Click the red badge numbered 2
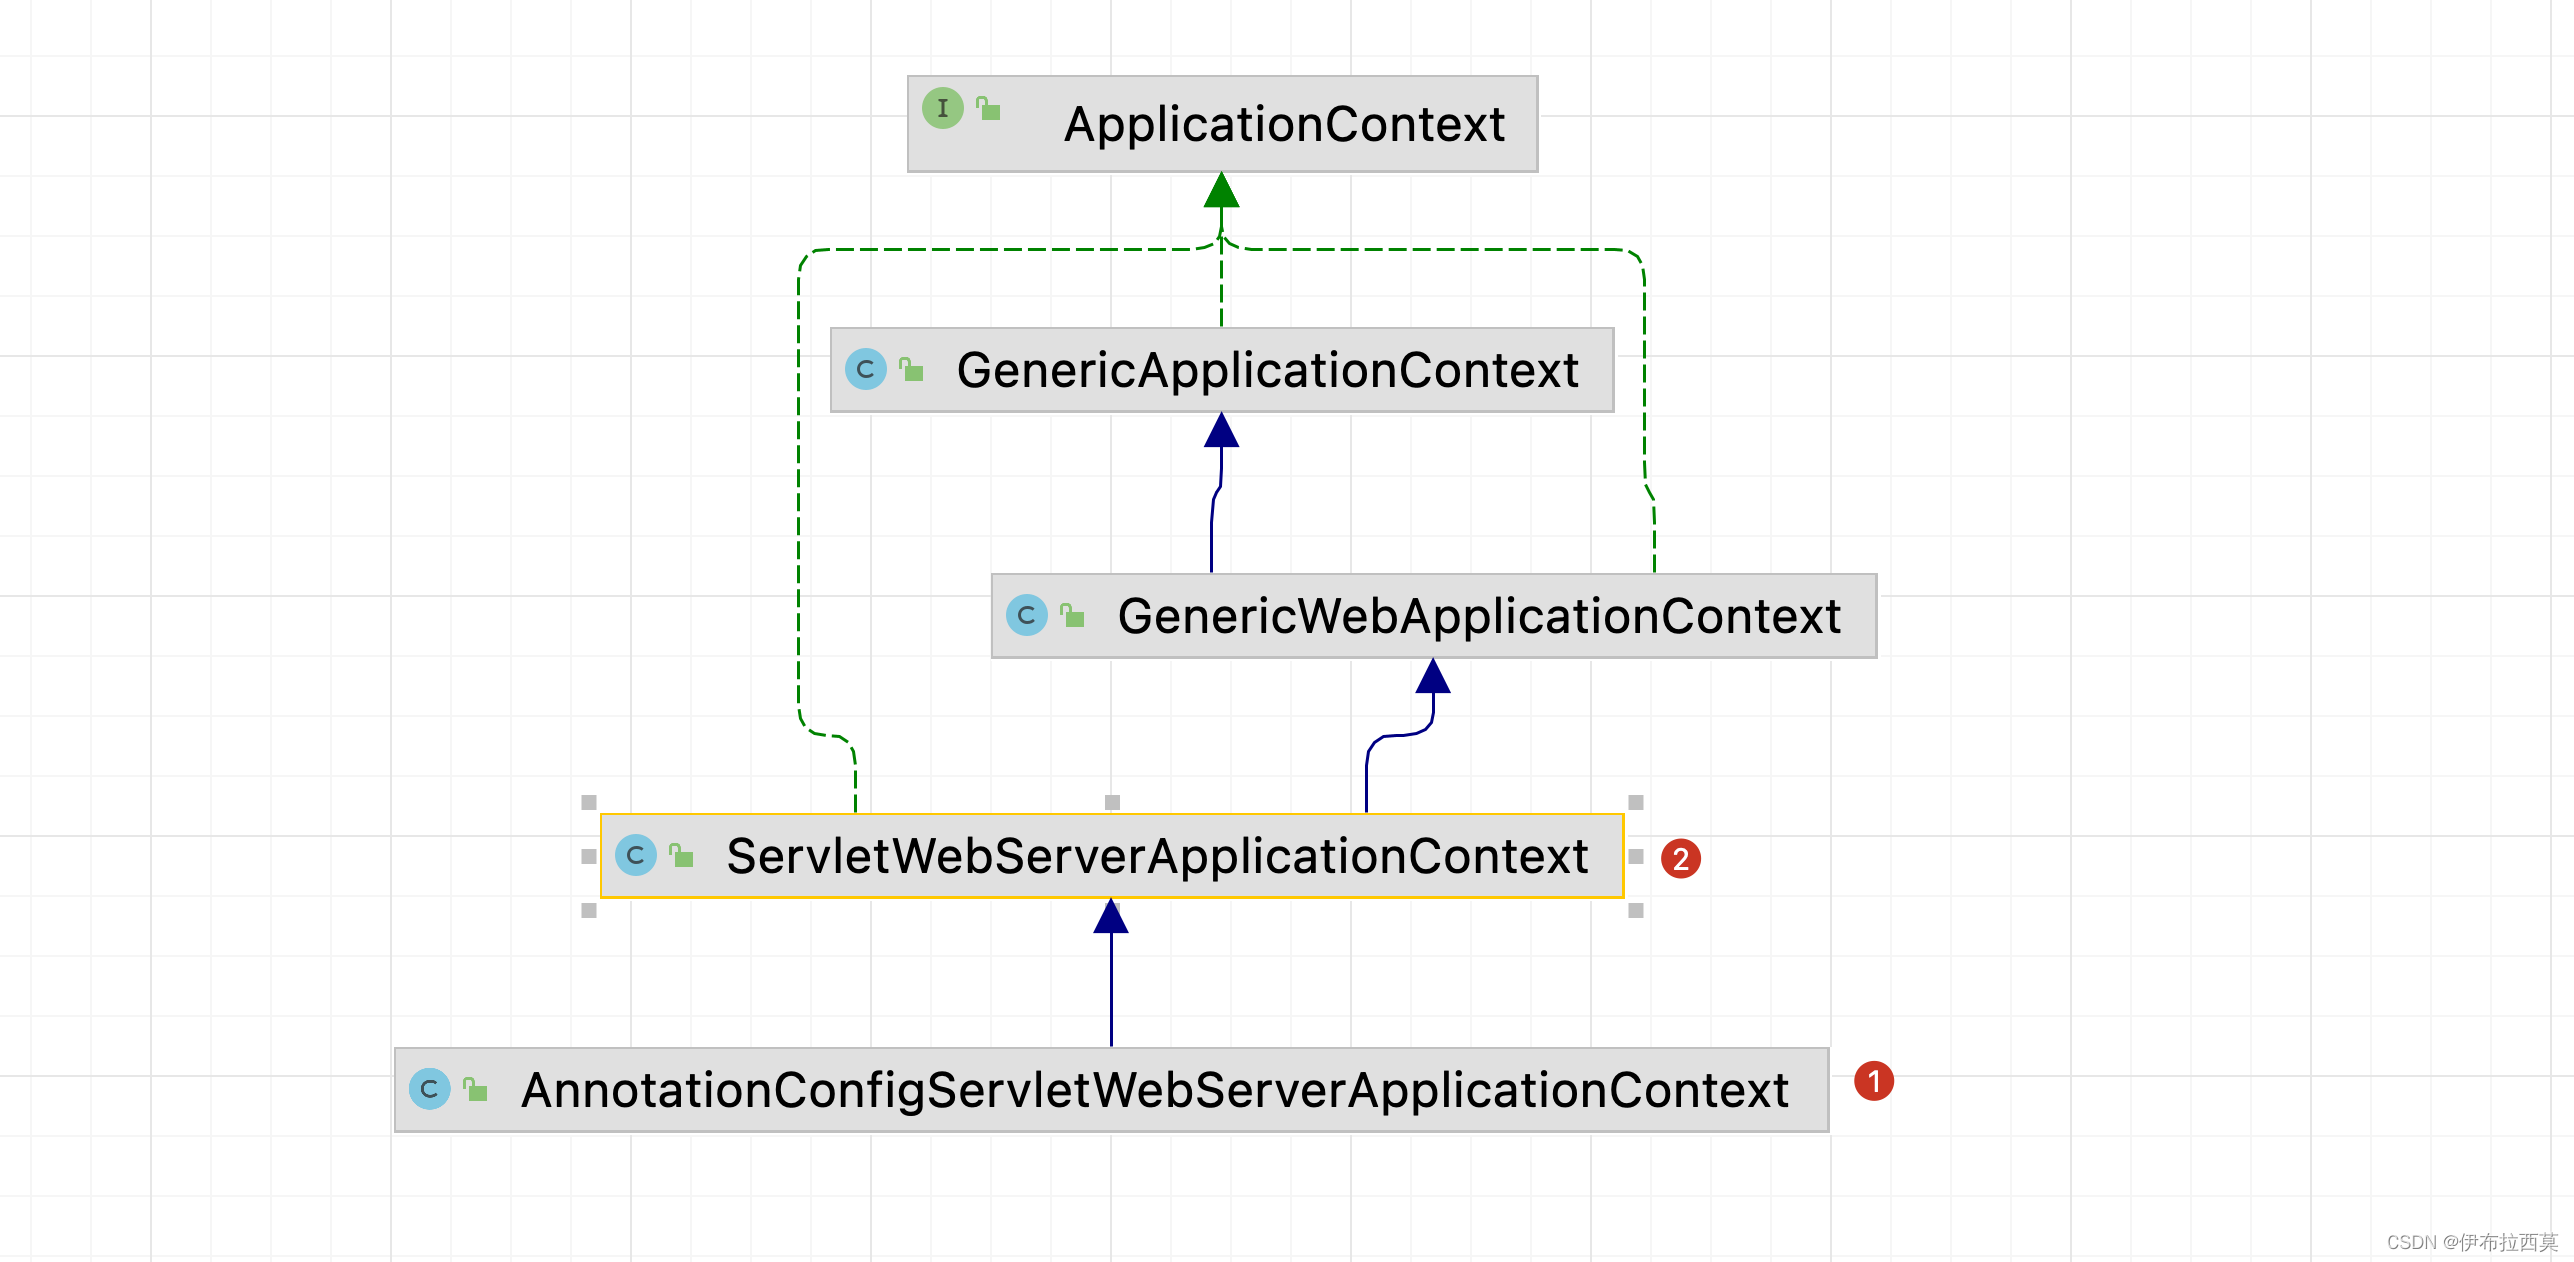The width and height of the screenshot is (2574, 1262). pos(1680,859)
